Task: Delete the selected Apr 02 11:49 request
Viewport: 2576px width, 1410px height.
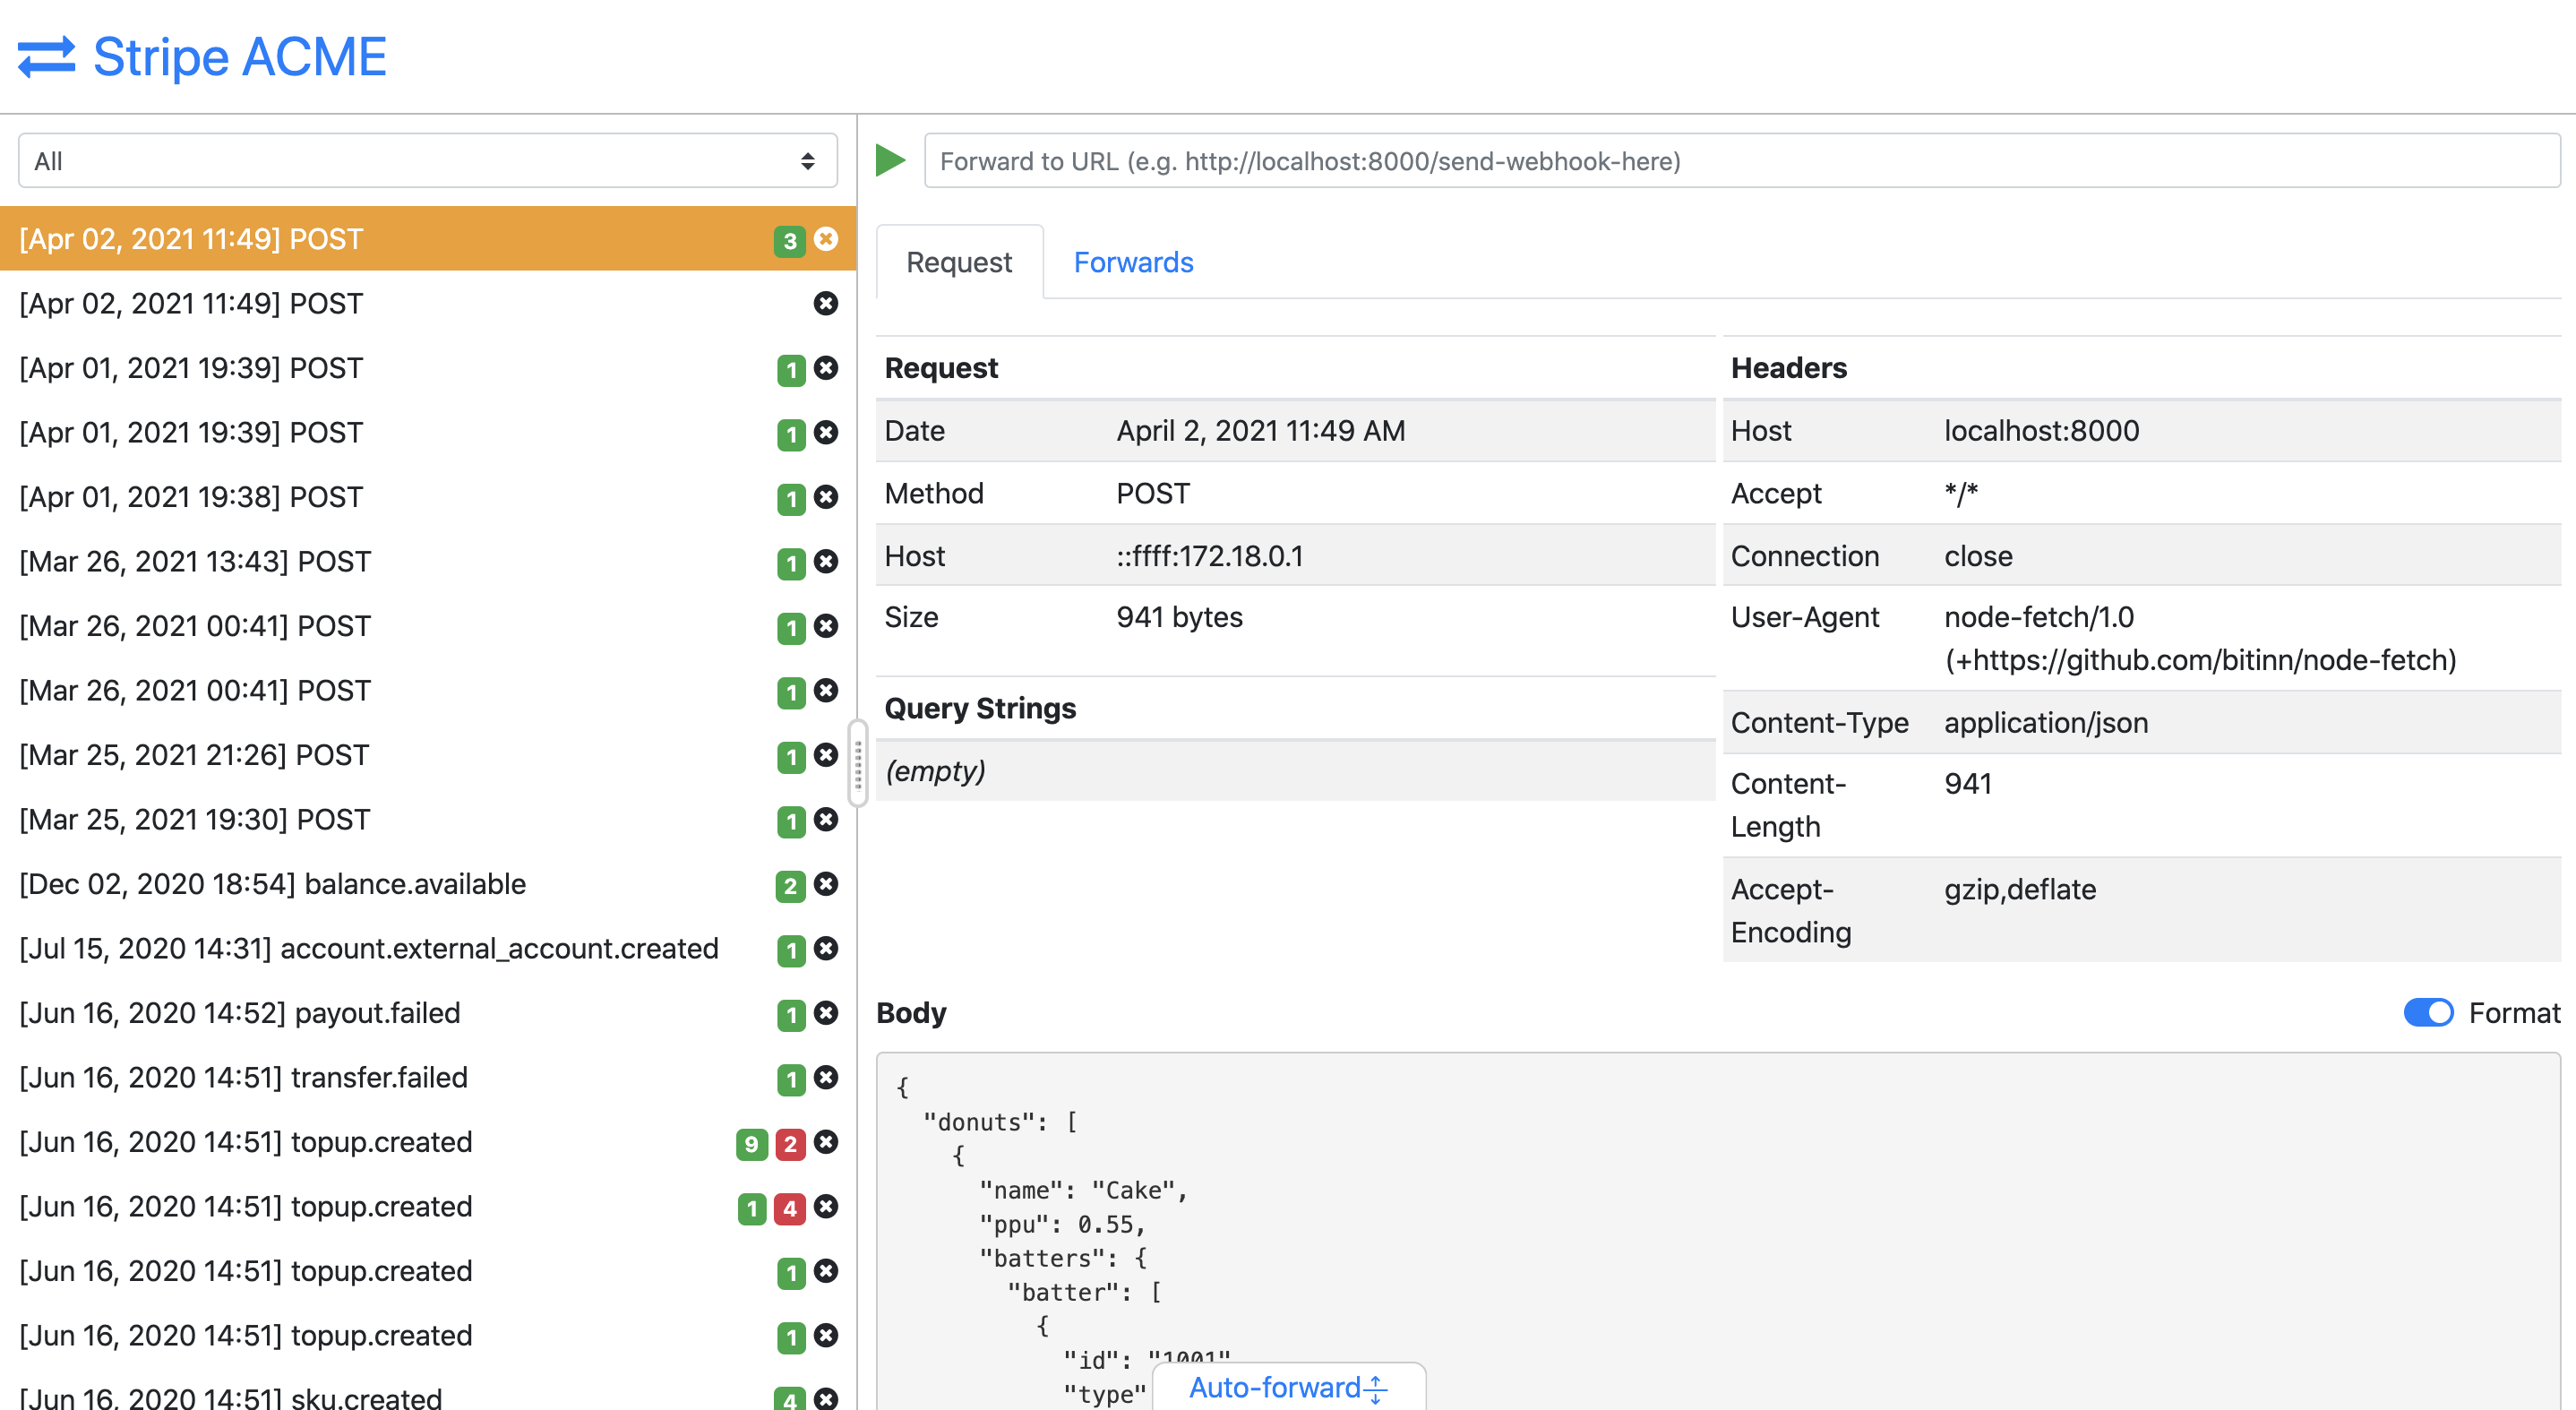Action: [x=826, y=239]
